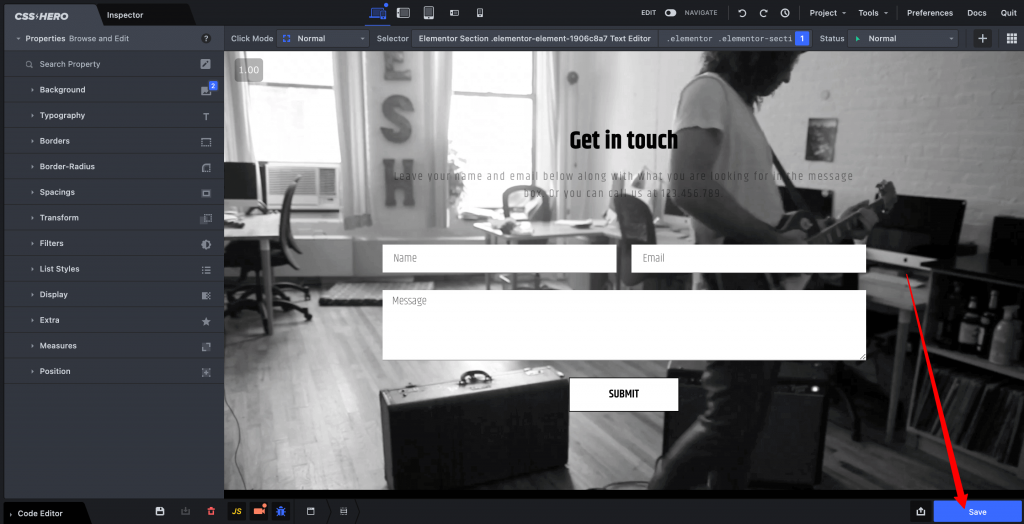Open Docs

(x=976, y=13)
